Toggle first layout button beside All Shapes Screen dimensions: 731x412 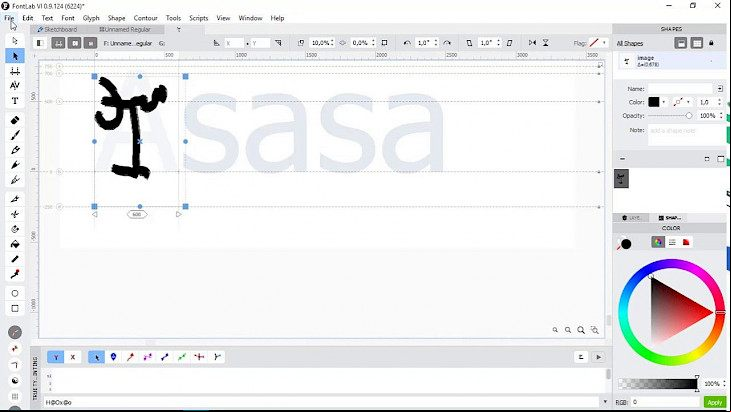681,43
